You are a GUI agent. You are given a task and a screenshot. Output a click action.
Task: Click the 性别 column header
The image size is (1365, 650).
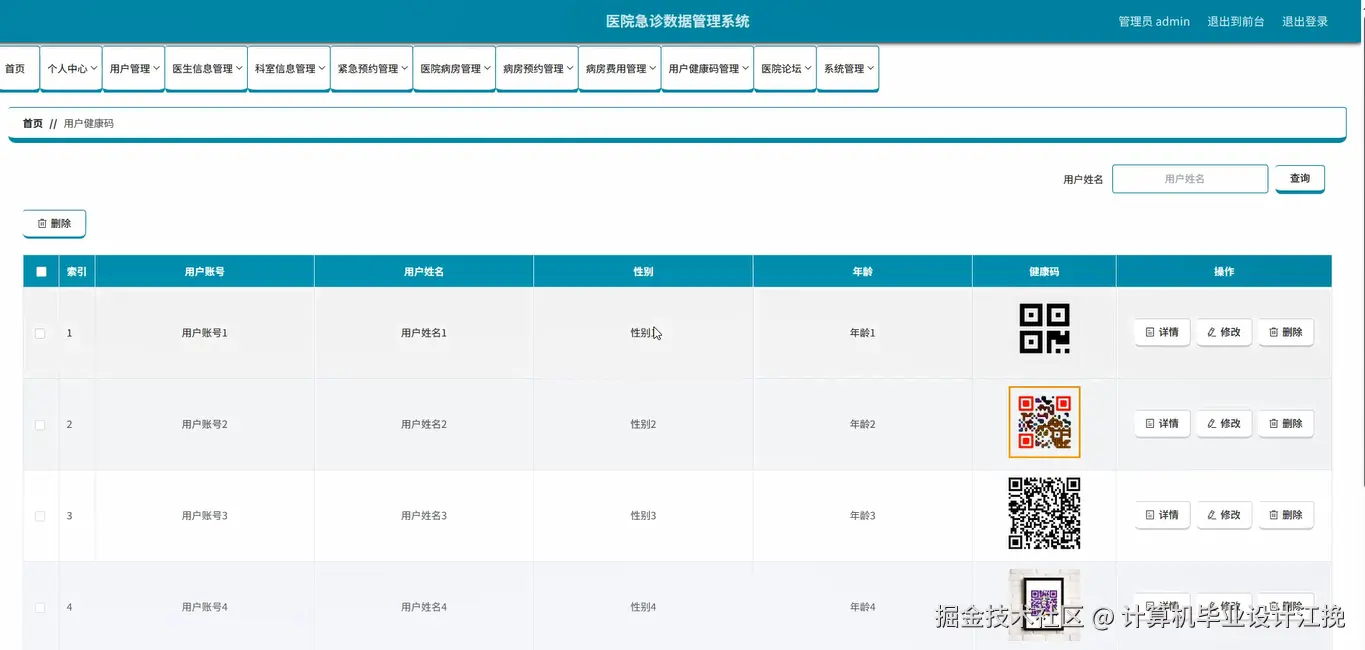(643, 272)
